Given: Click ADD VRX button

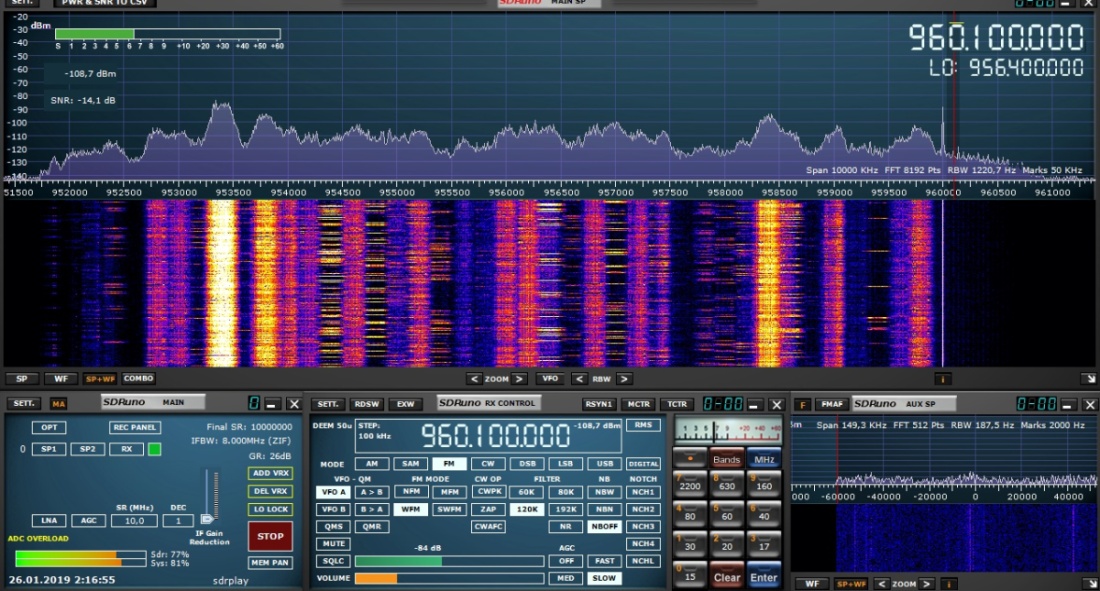Looking at the screenshot, I should click(270, 474).
